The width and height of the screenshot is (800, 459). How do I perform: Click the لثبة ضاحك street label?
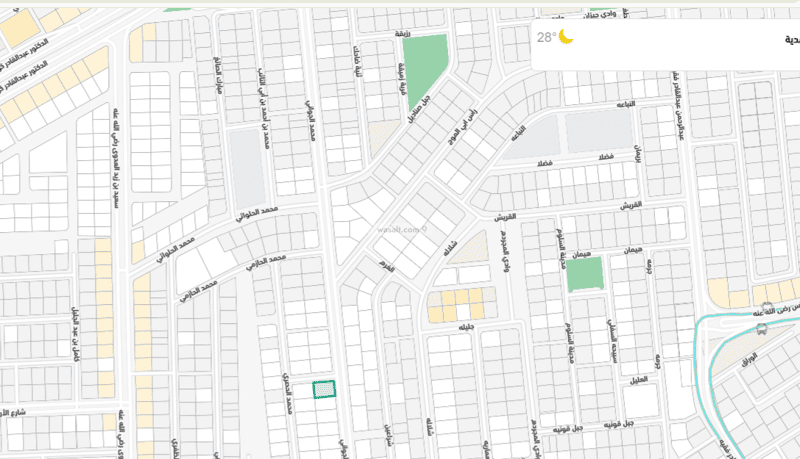pyautogui.click(x=358, y=62)
